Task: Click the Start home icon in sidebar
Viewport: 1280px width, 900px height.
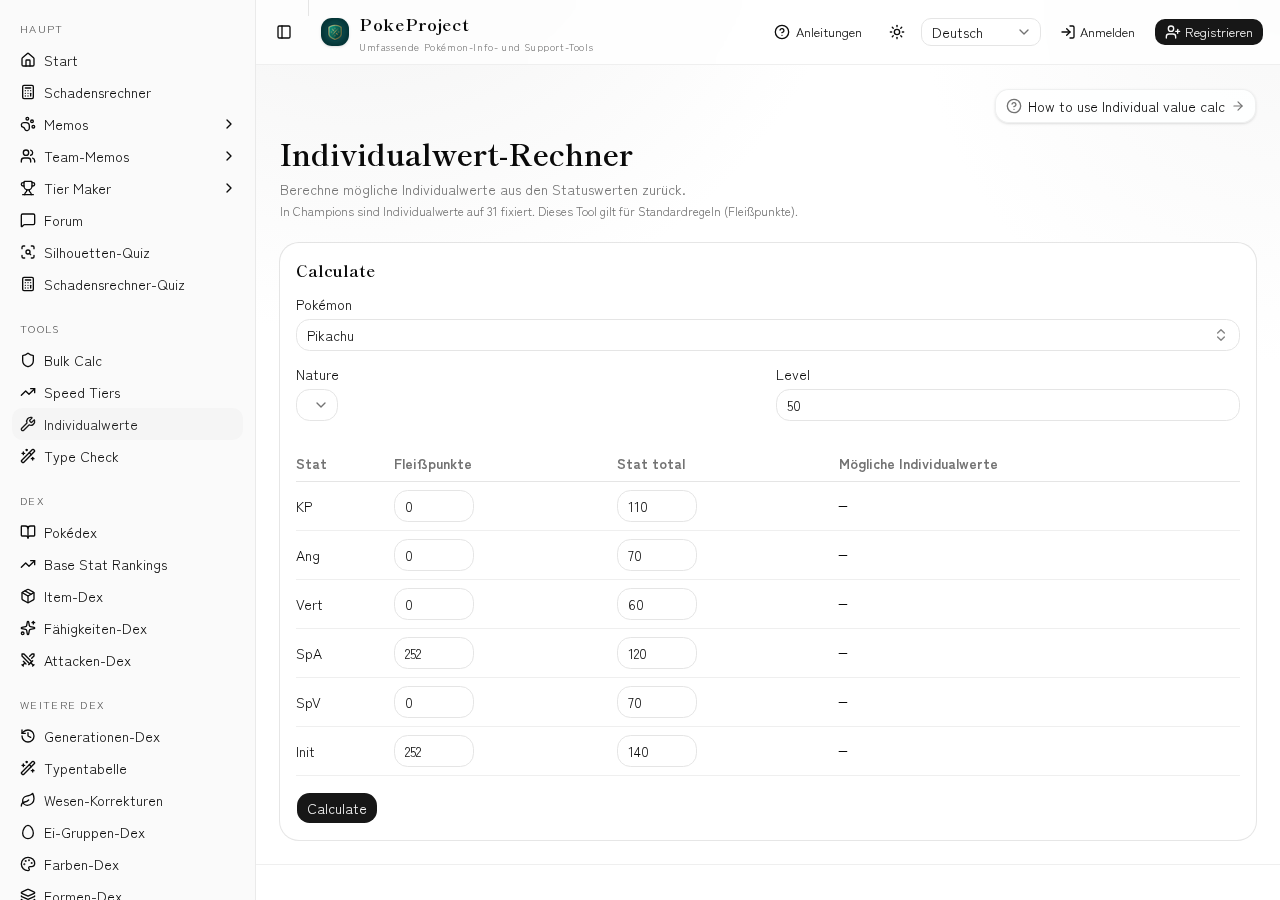Action: 28,61
